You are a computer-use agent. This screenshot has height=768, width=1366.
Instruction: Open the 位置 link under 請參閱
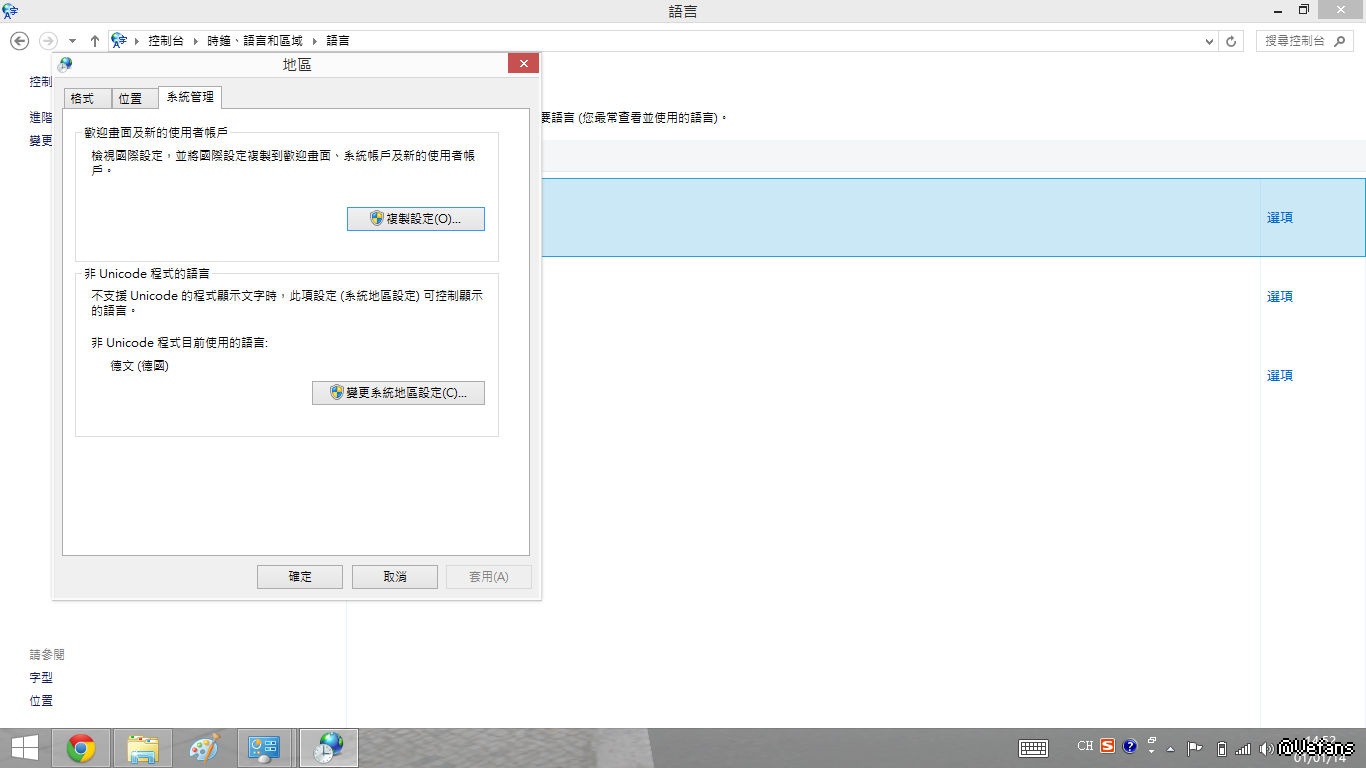pos(41,701)
